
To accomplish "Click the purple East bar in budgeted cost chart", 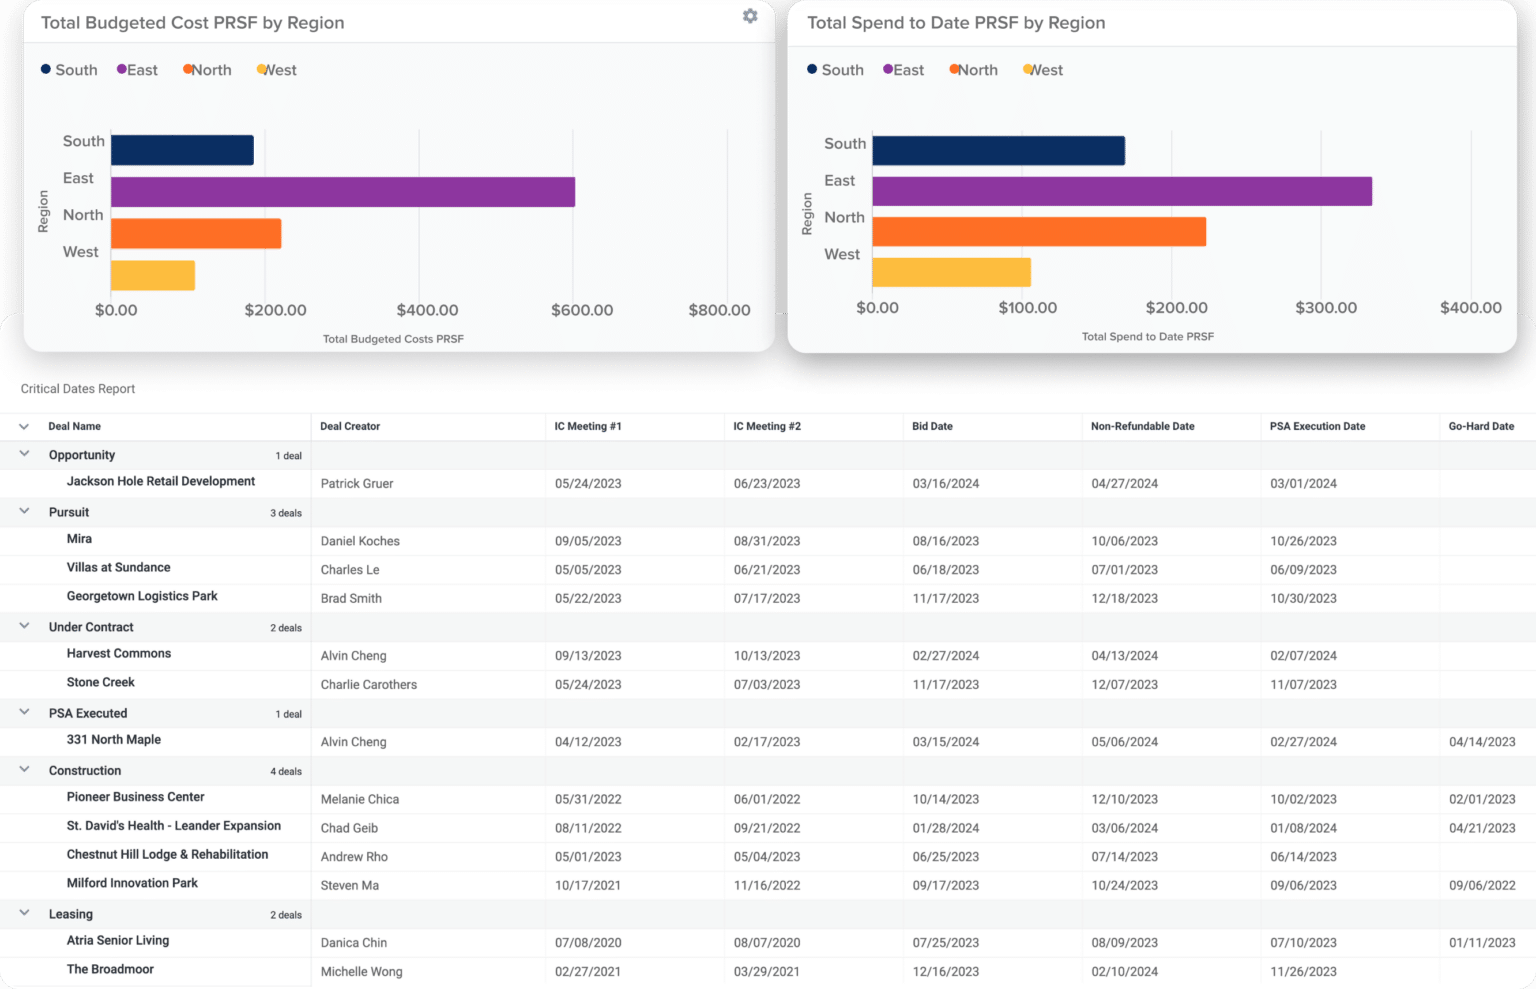I will point(342,192).
